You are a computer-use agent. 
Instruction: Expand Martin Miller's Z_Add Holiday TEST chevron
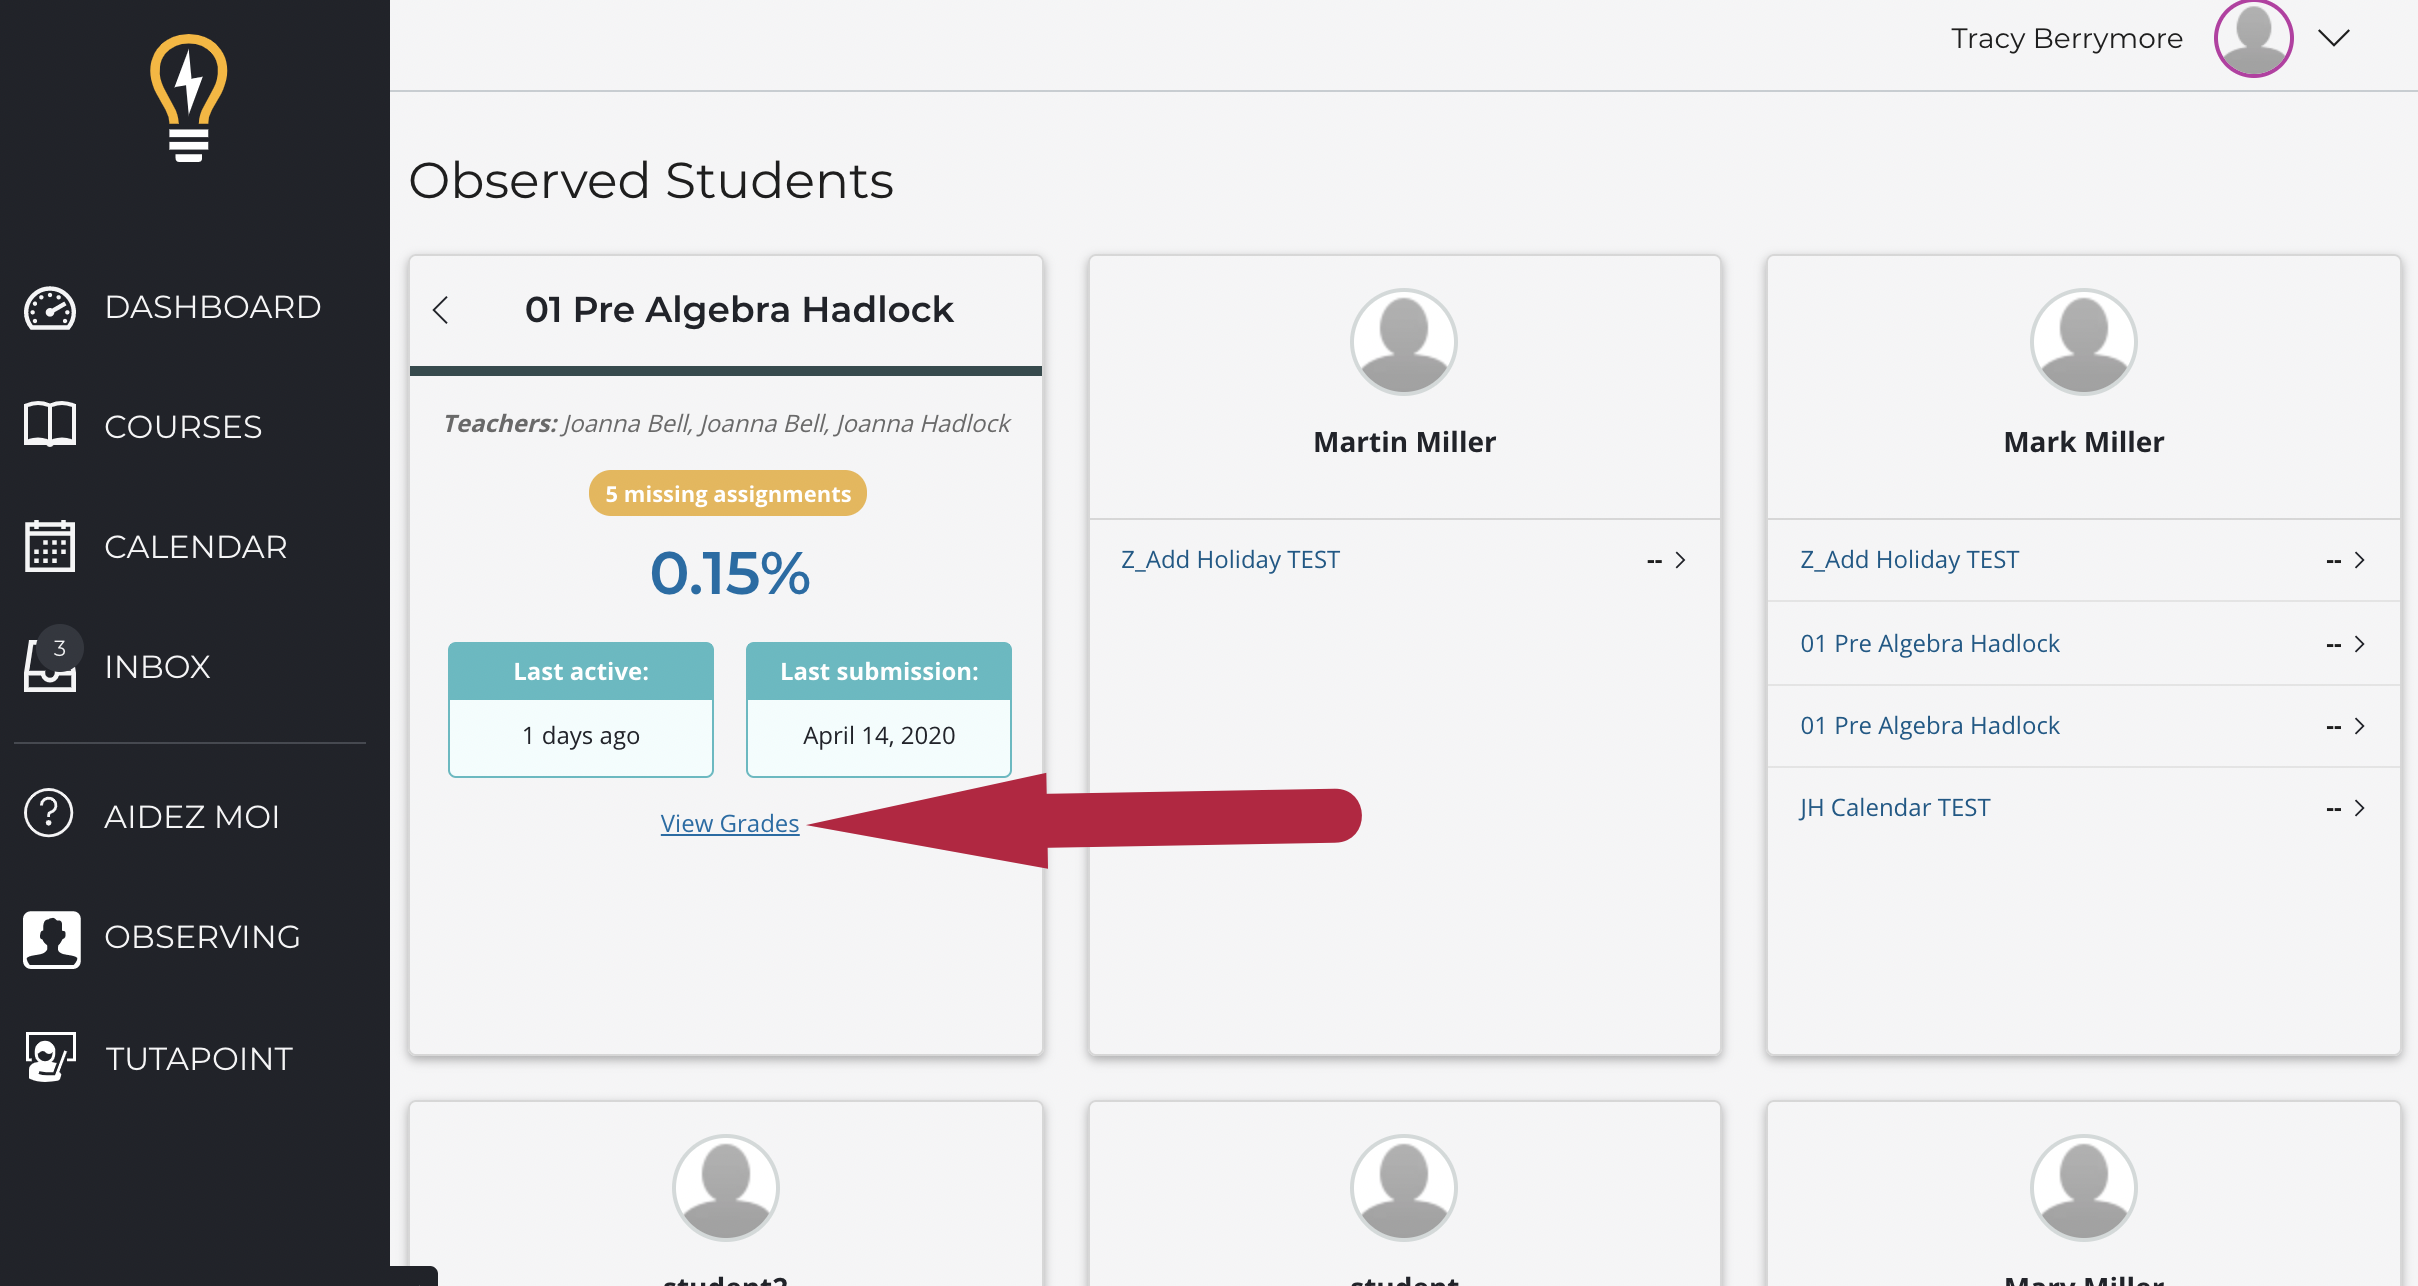1681,560
